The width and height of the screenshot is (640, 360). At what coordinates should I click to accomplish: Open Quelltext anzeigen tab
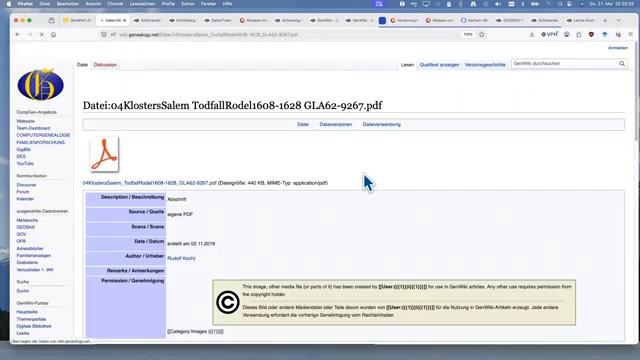tap(439, 65)
